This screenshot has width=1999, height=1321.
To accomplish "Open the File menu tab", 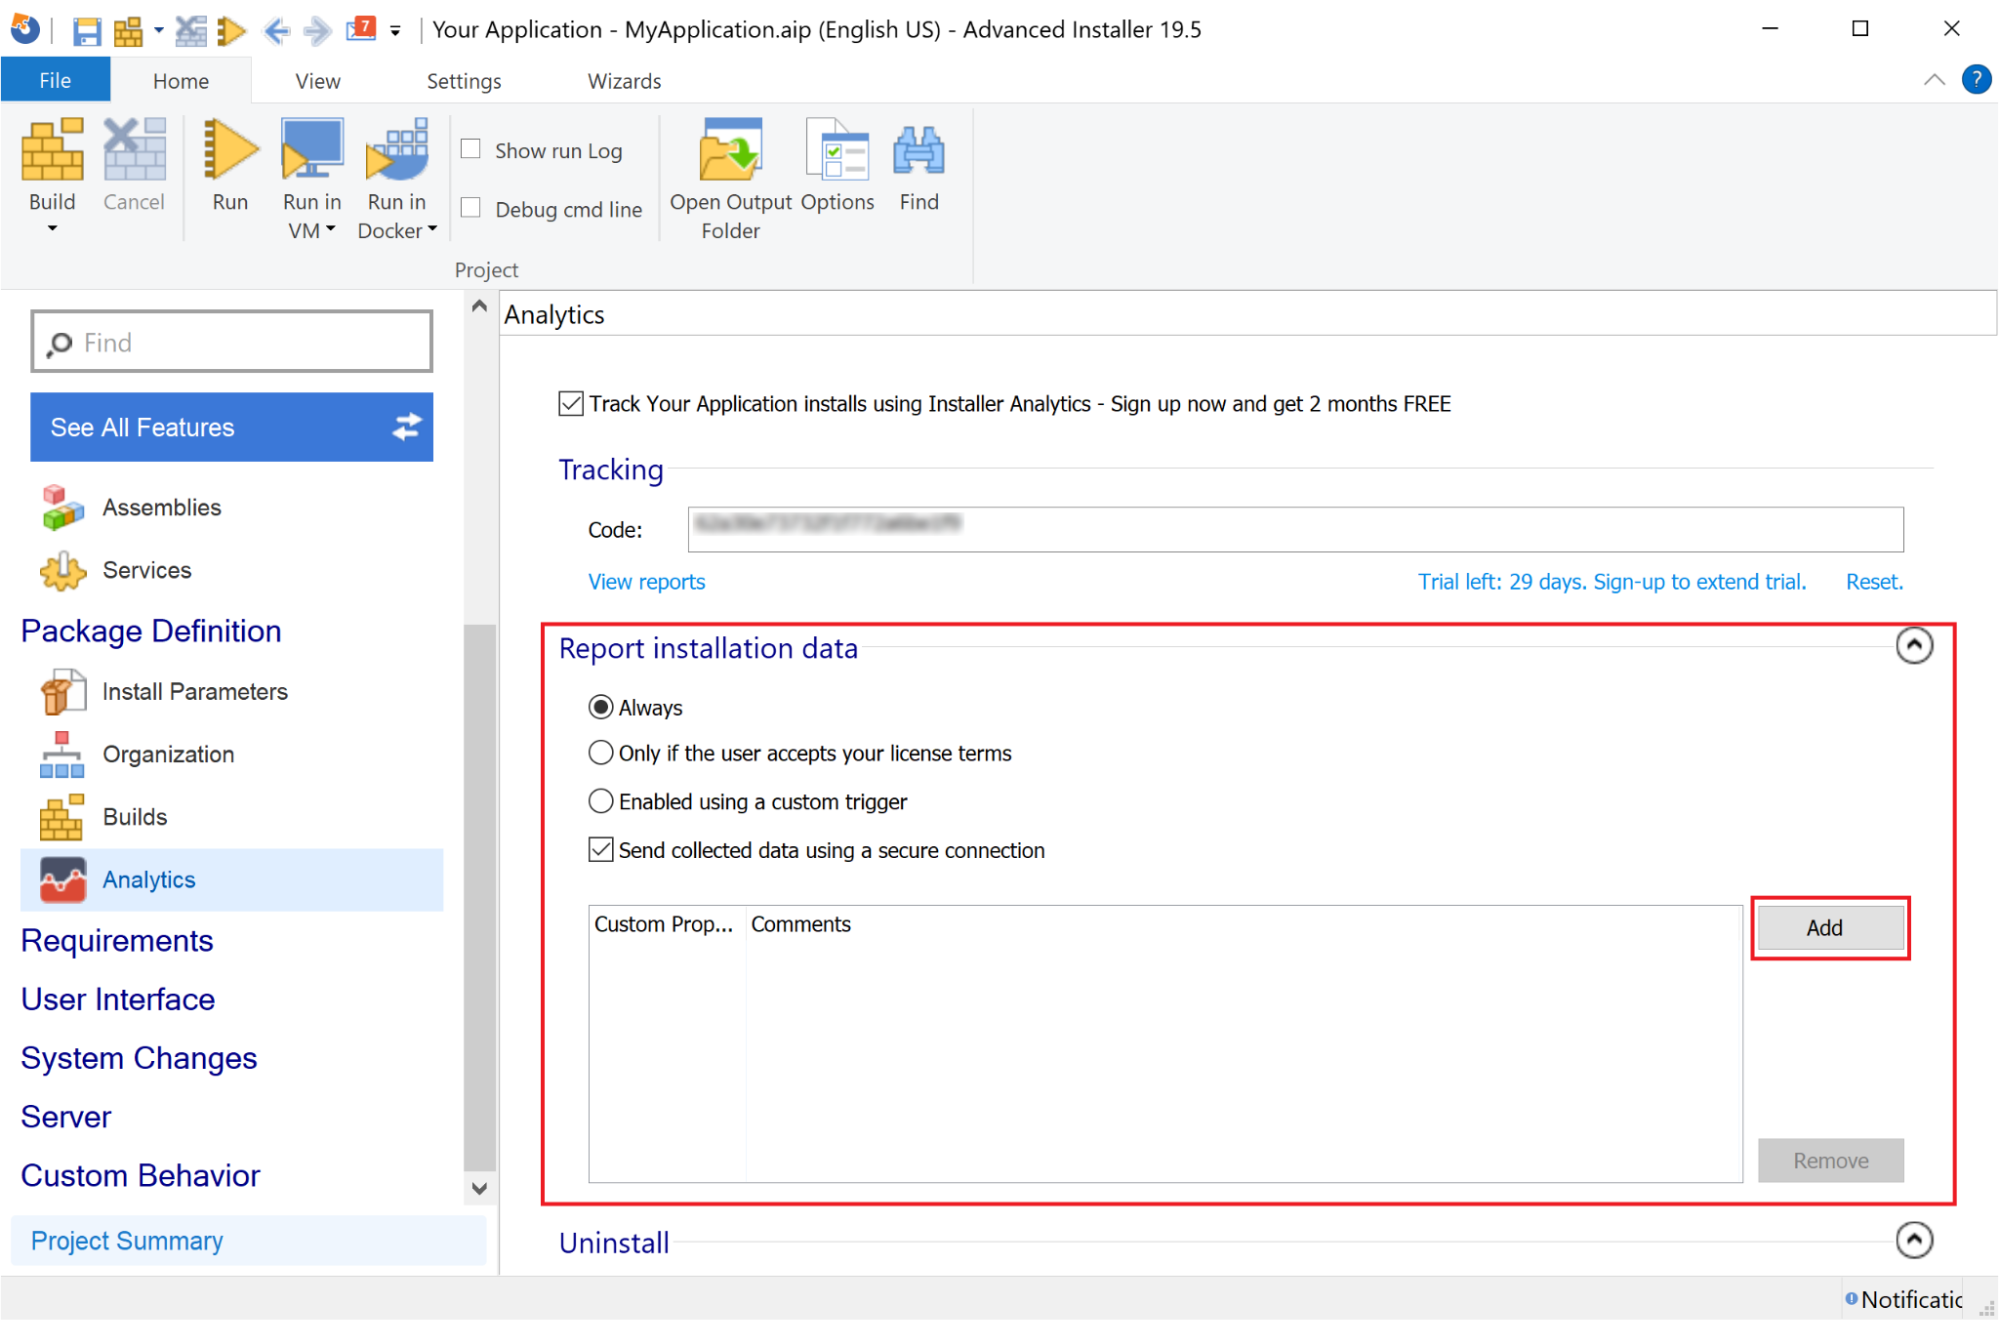I will pyautogui.click(x=55, y=80).
